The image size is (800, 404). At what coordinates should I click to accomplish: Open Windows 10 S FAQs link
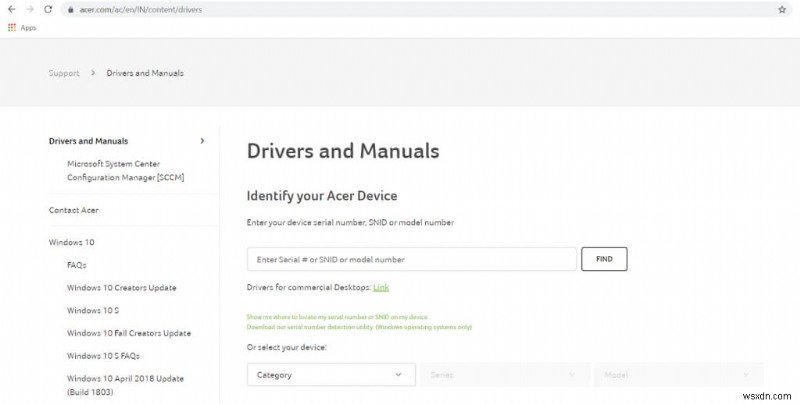tap(103, 356)
